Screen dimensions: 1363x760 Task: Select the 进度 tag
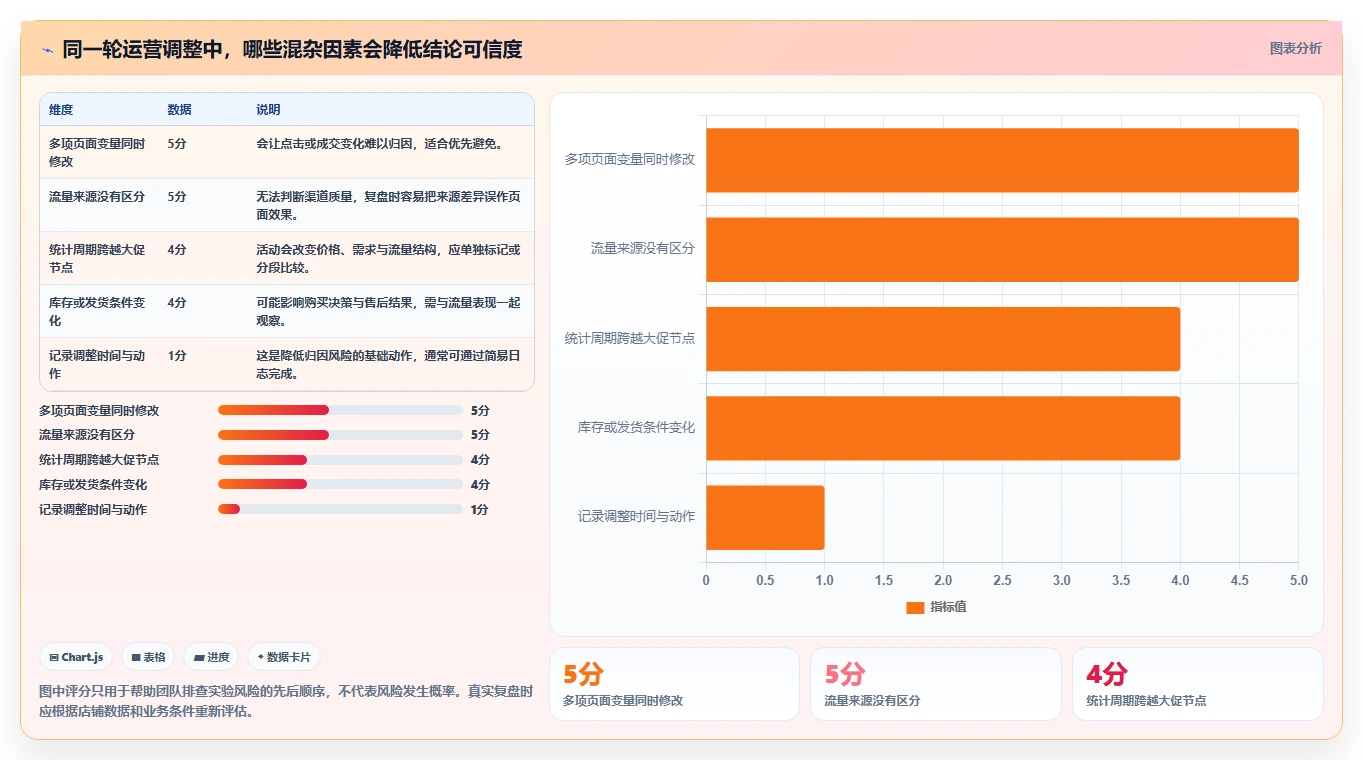tap(211, 657)
